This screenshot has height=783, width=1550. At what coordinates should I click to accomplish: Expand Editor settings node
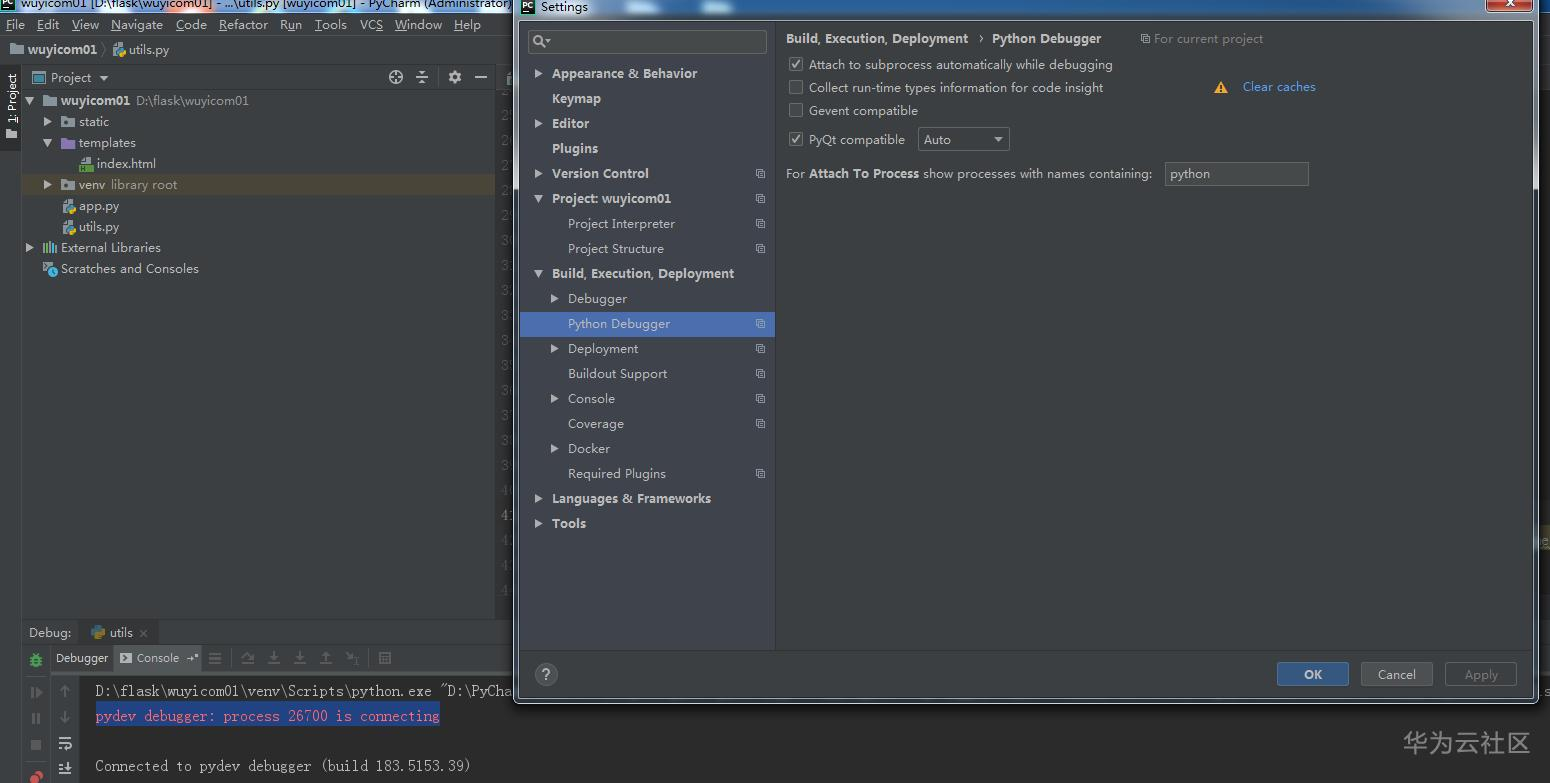539,124
